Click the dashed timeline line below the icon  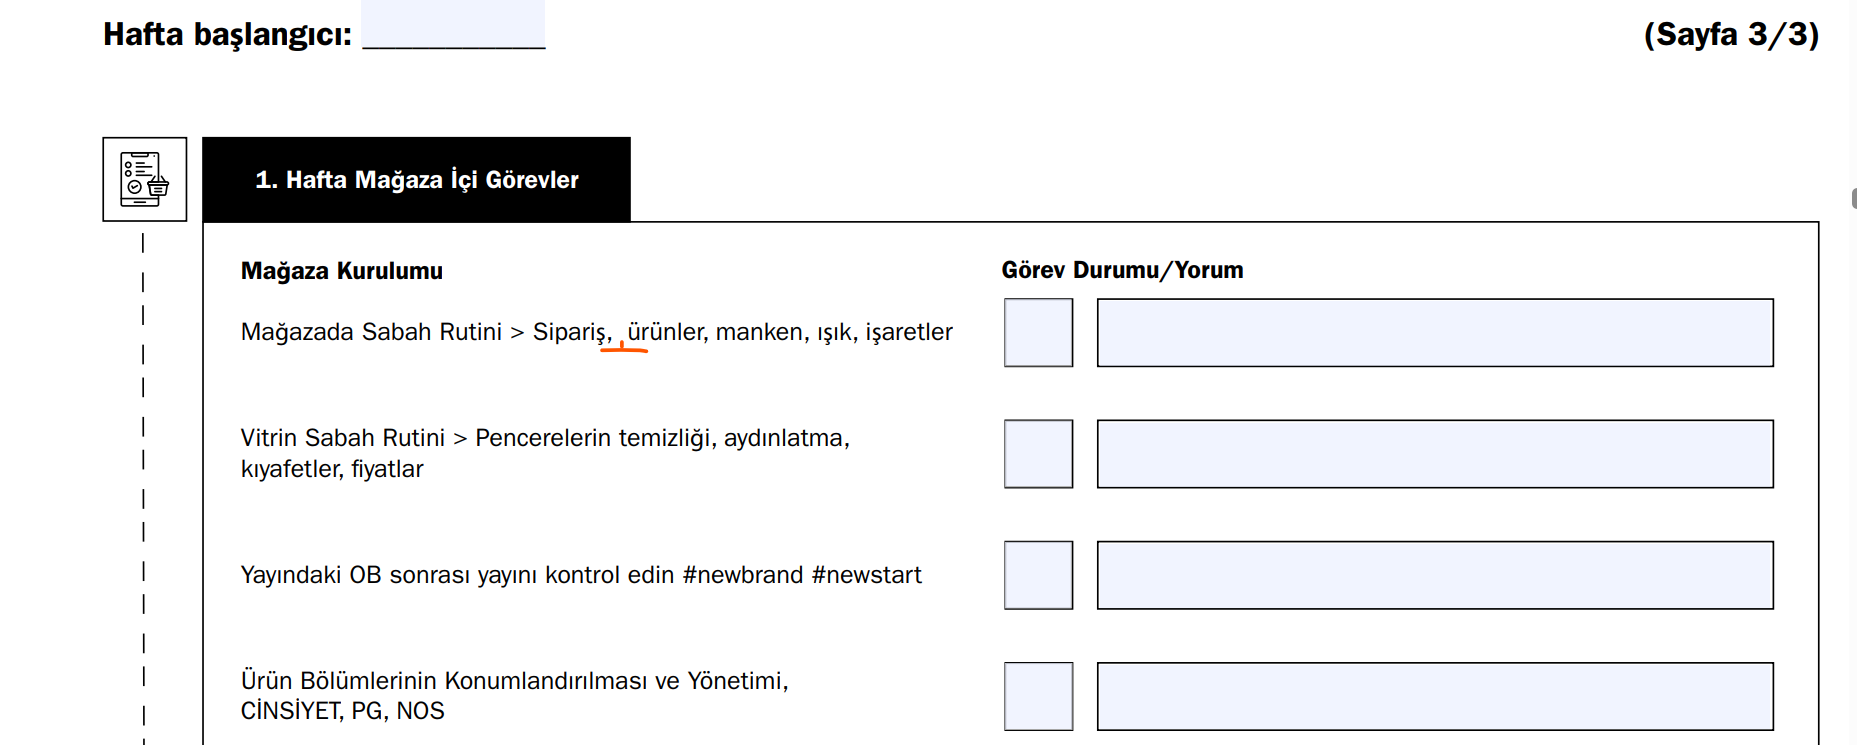(143, 488)
